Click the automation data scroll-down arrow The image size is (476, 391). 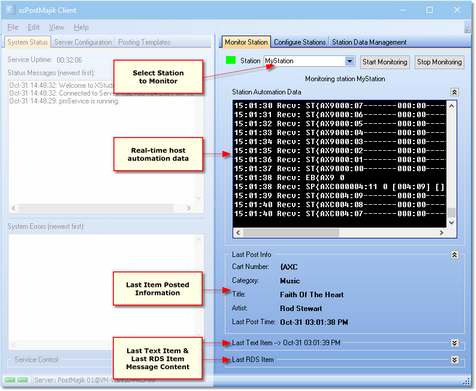(x=451, y=222)
